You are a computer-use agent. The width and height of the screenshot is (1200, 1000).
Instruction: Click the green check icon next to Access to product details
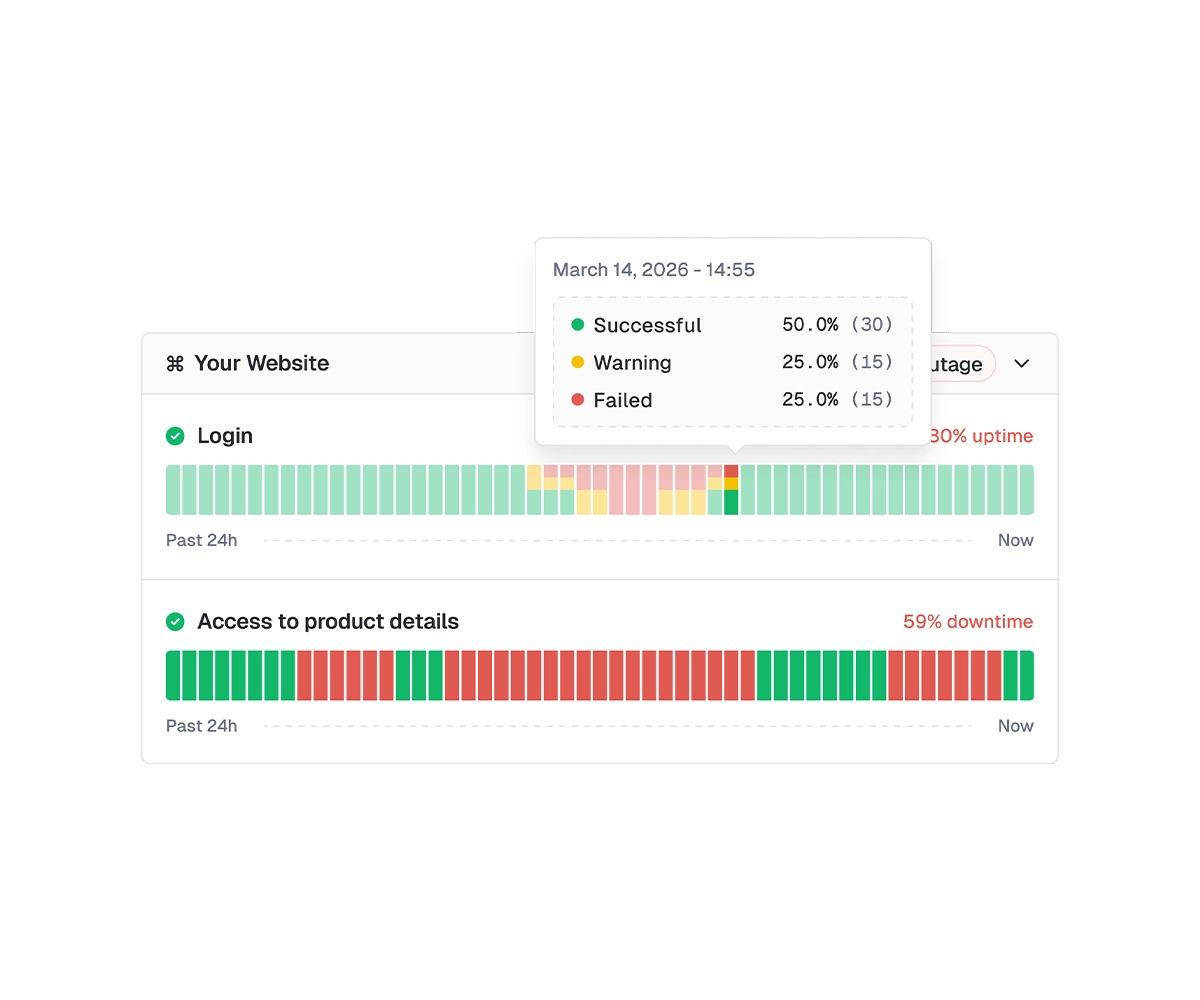click(175, 622)
